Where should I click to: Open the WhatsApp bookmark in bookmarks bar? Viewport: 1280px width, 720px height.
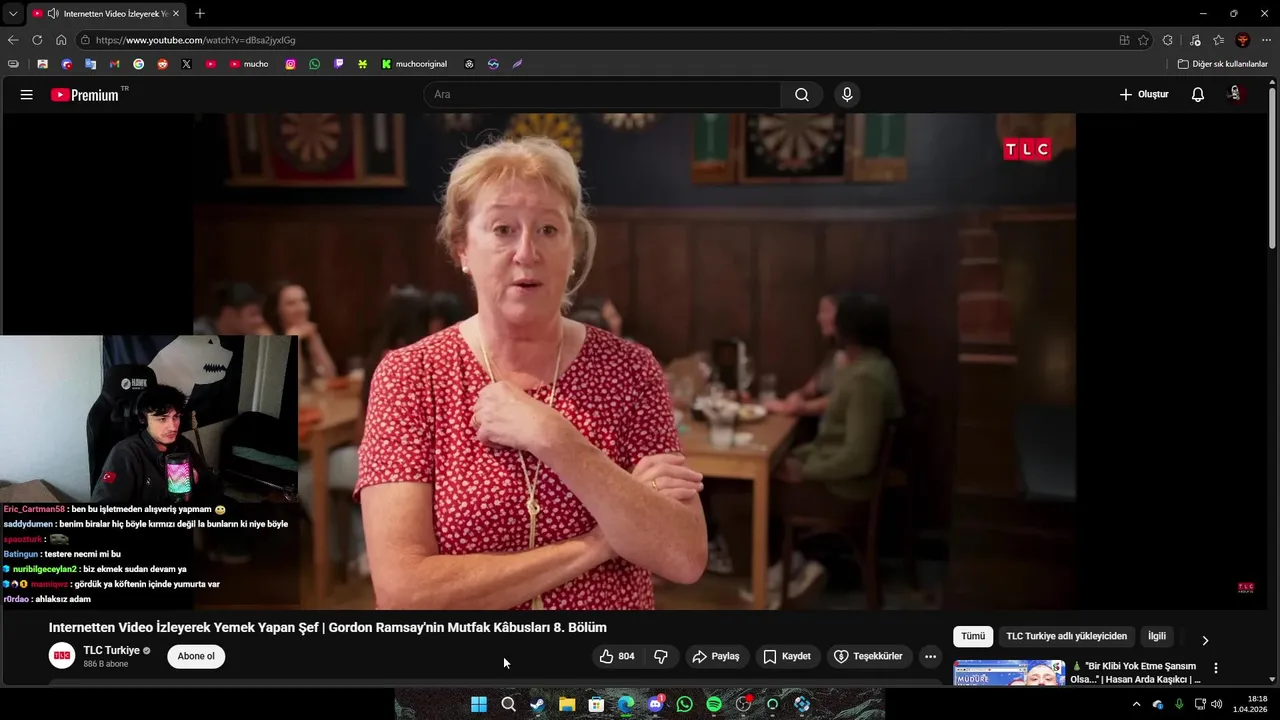pos(314,64)
